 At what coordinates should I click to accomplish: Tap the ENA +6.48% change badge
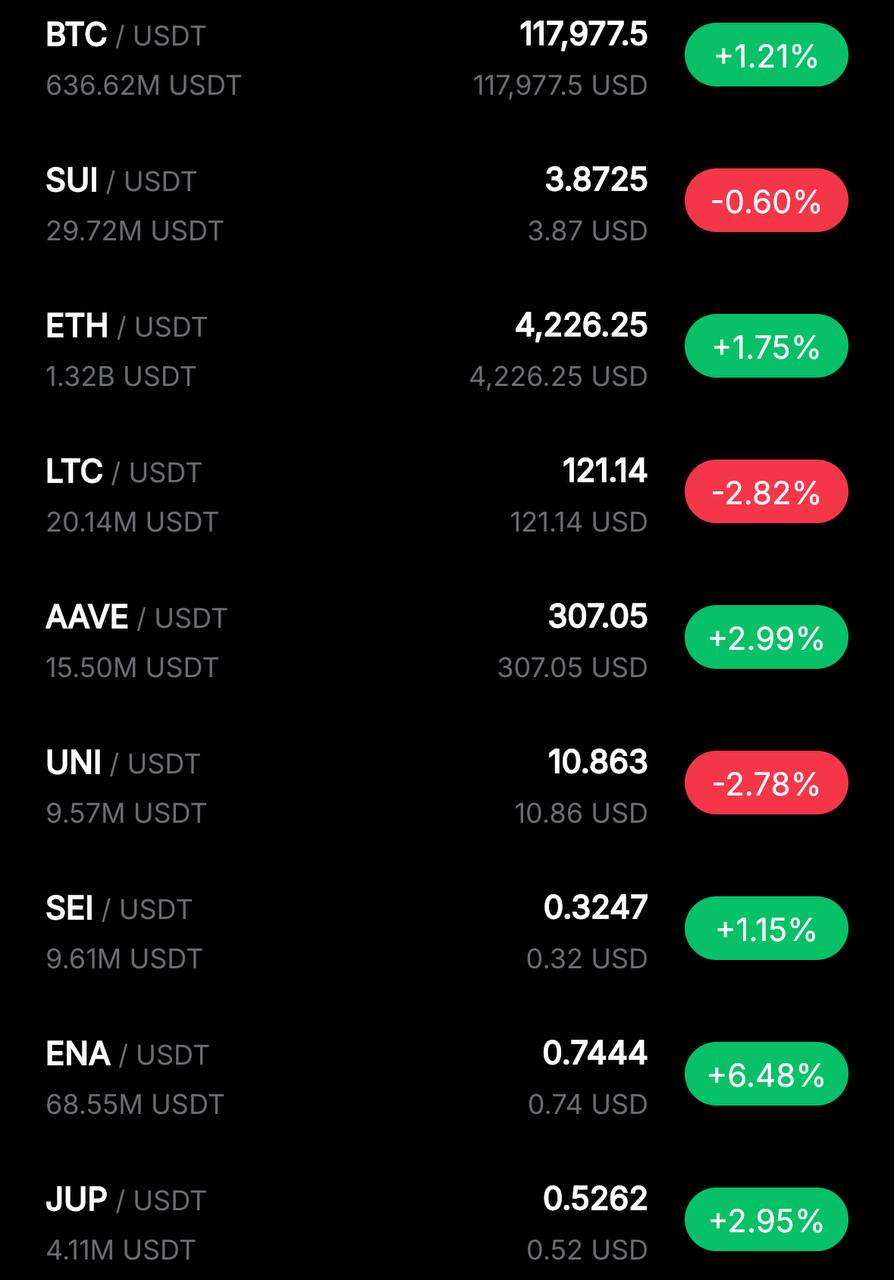(x=766, y=1074)
